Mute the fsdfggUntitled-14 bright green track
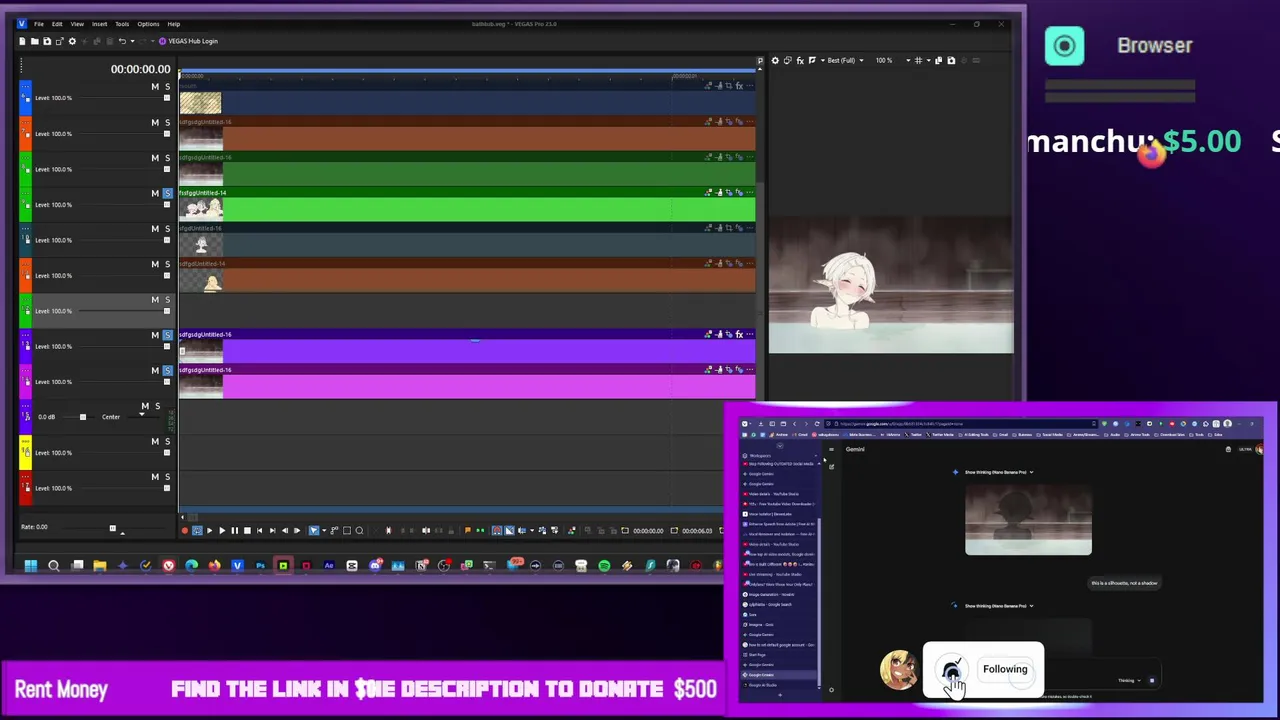 point(155,193)
